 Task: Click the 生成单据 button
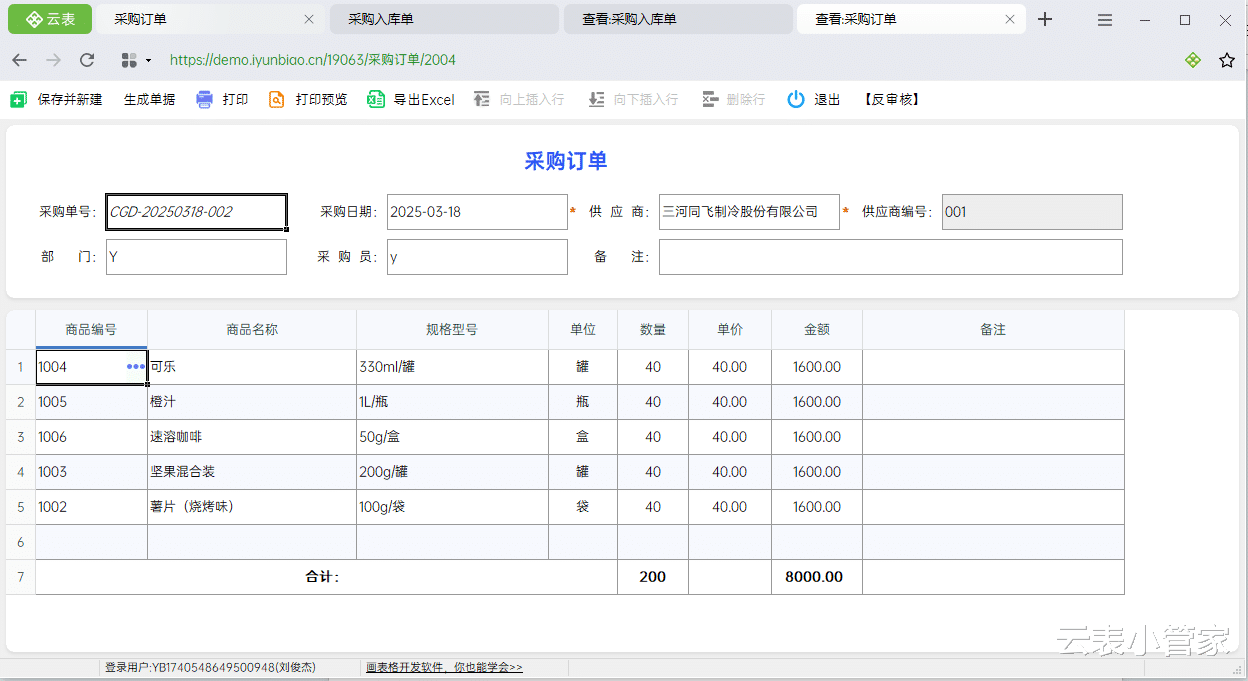tap(149, 99)
